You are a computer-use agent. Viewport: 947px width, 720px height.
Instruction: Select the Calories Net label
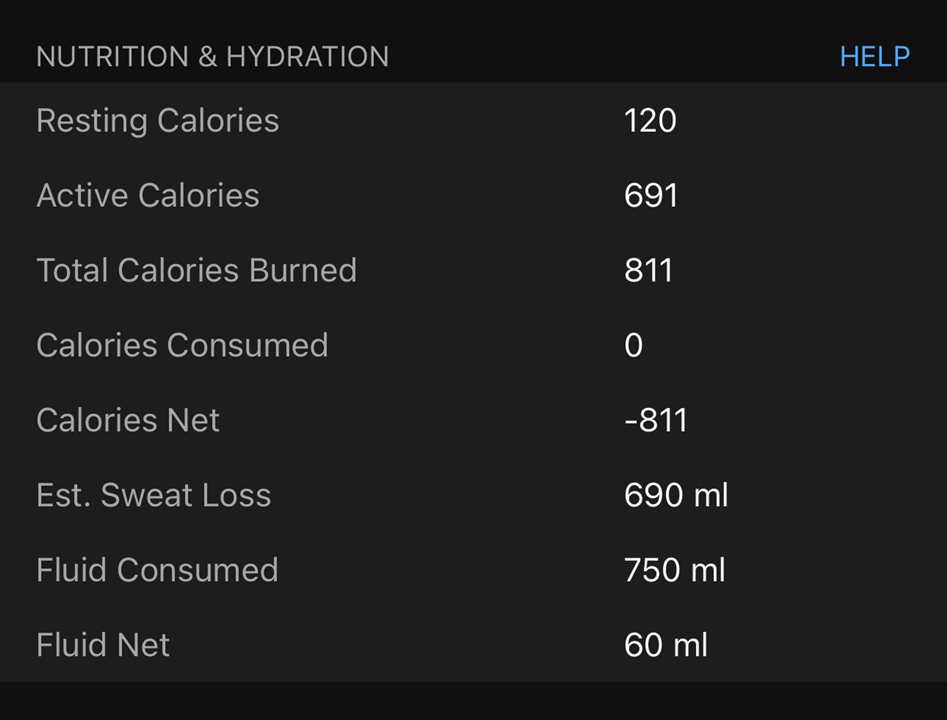127,420
